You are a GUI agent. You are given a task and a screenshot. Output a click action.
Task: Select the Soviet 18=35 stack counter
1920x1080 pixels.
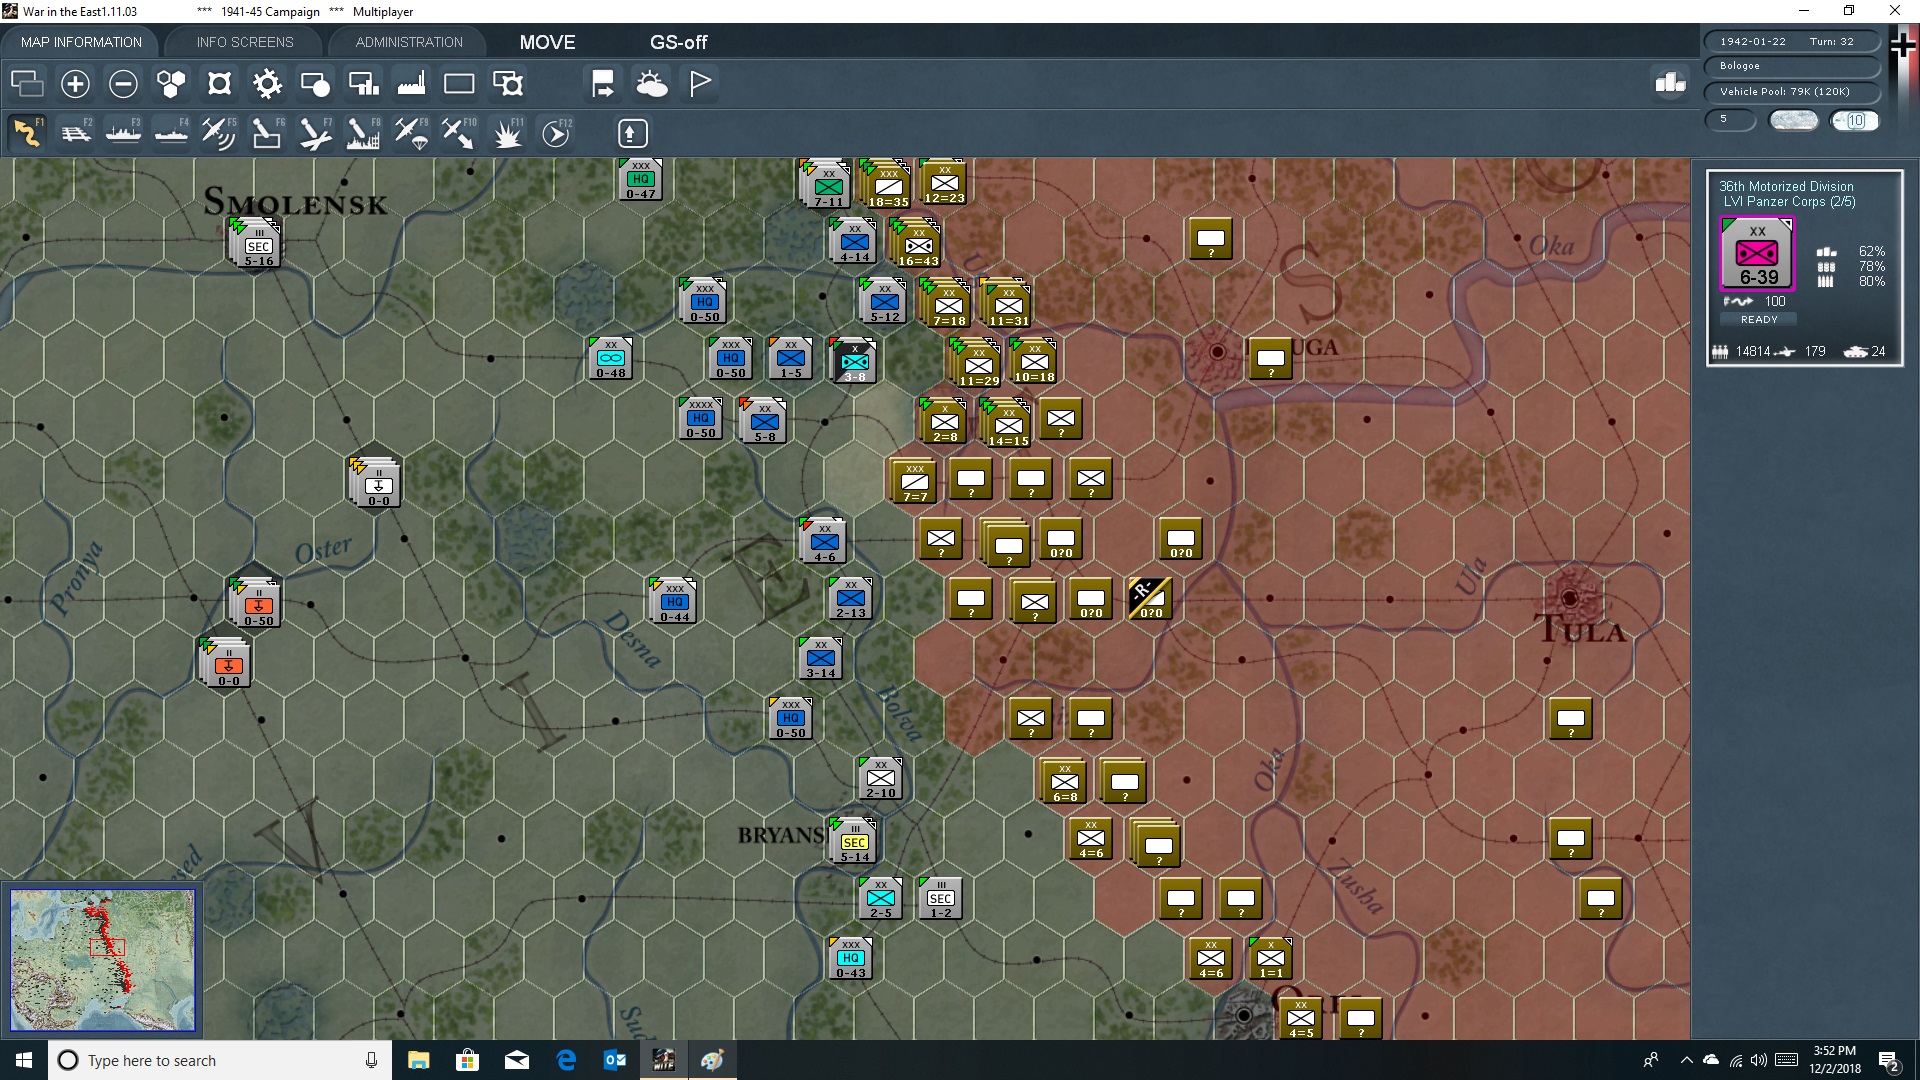coord(888,186)
